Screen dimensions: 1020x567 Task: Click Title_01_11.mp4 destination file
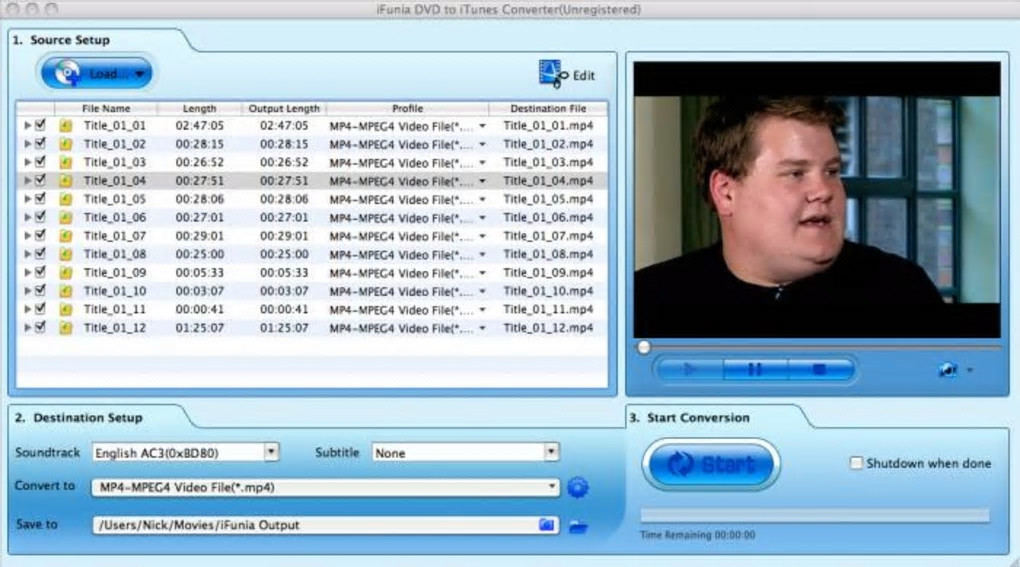pyautogui.click(x=548, y=310)
